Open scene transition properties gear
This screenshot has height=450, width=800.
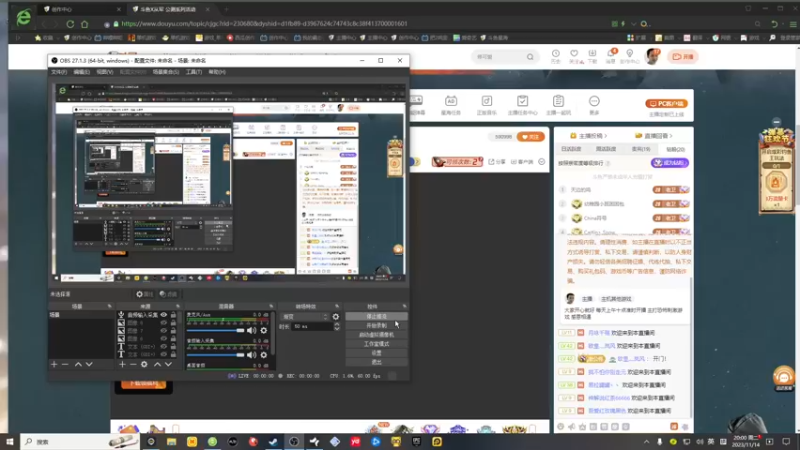336,316
